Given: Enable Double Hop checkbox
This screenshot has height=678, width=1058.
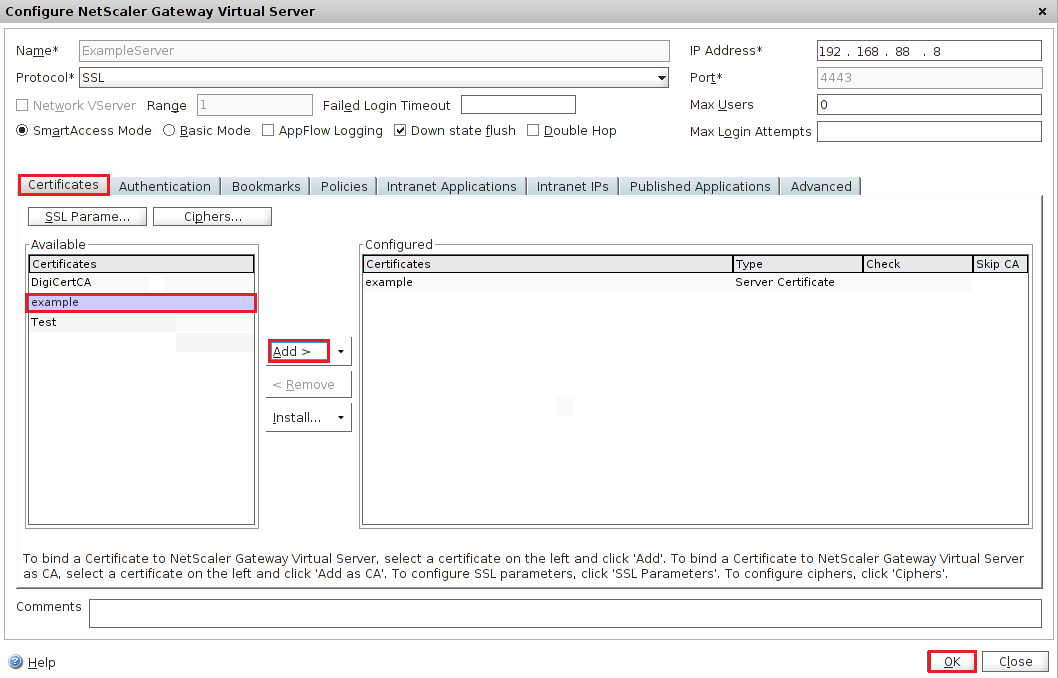Looking at the screenshot, I should click(533, 131).
